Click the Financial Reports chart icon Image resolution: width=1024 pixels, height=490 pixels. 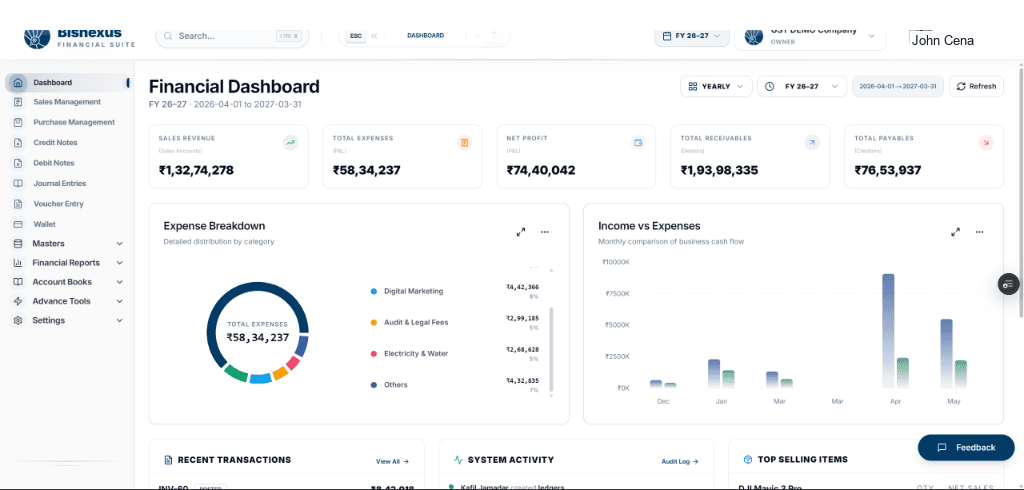[18, 263]
